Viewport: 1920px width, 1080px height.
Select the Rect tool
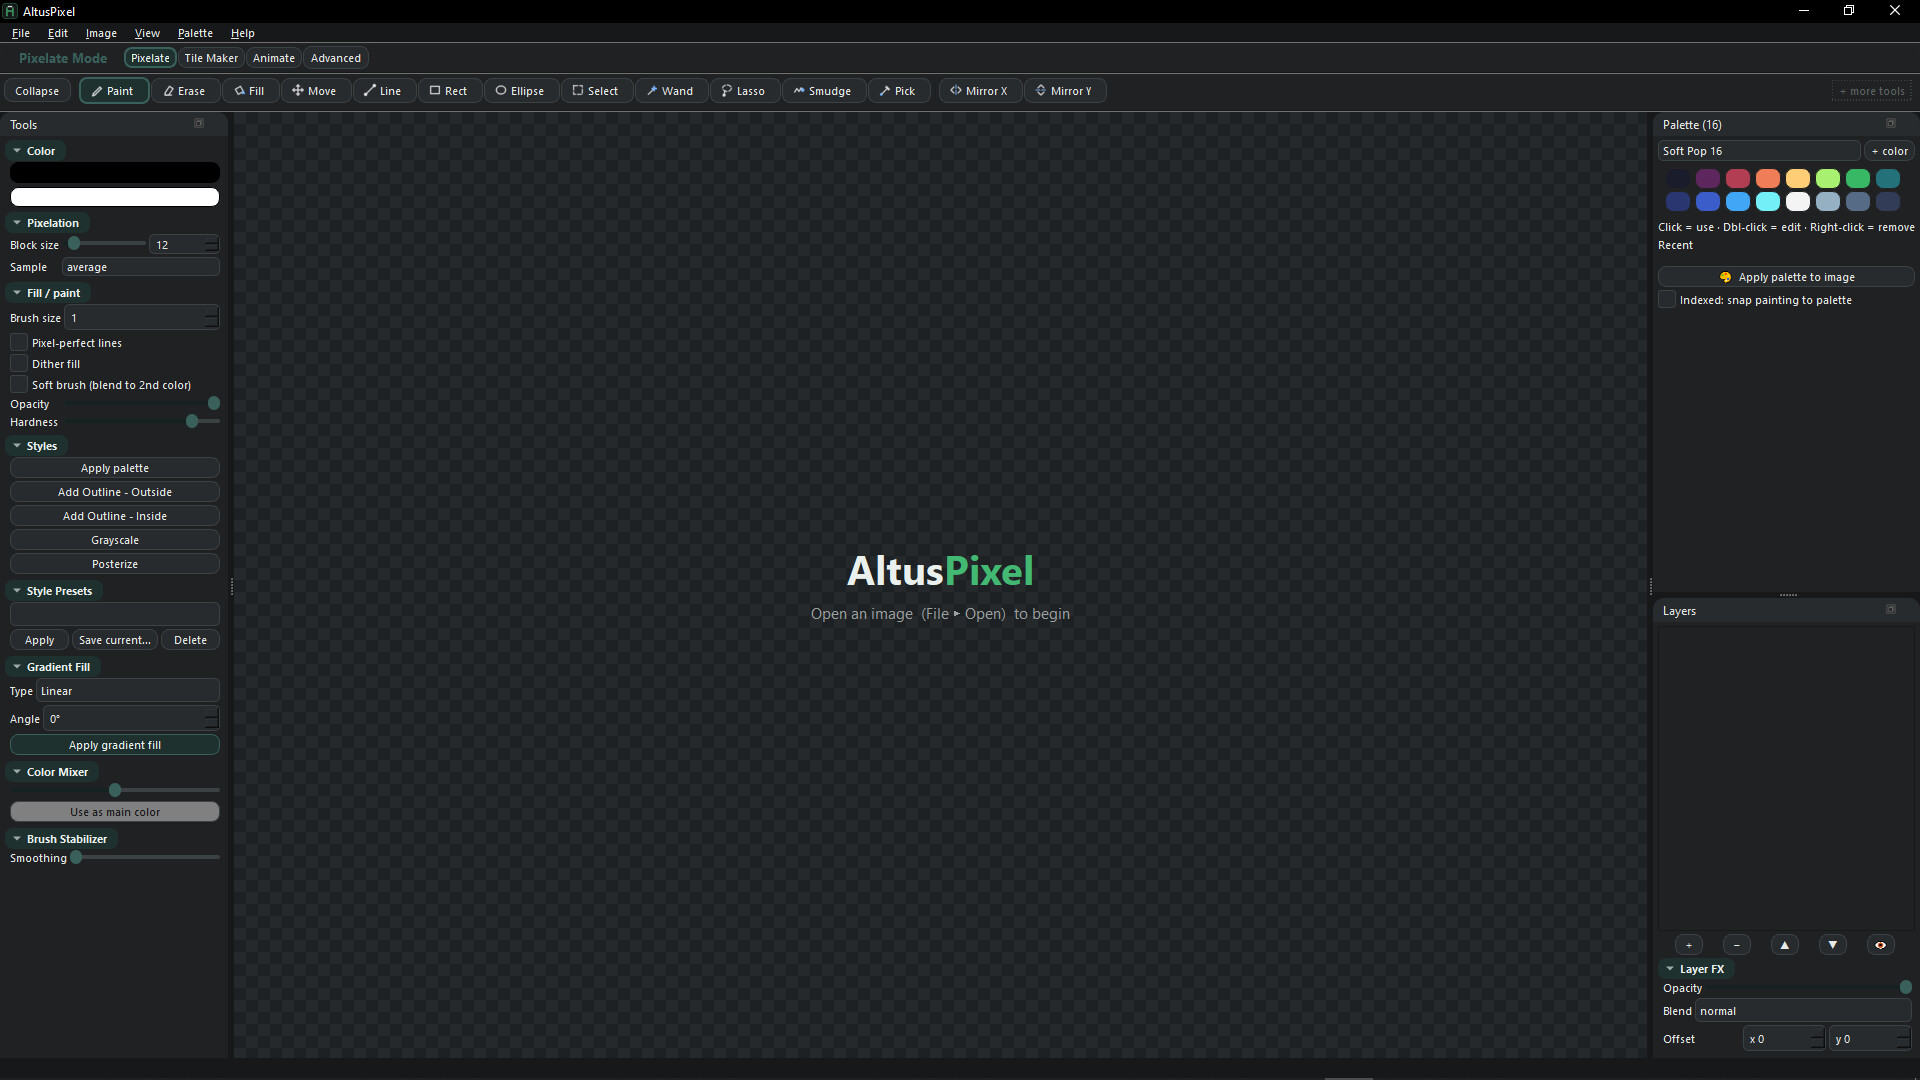pos(449,91)
